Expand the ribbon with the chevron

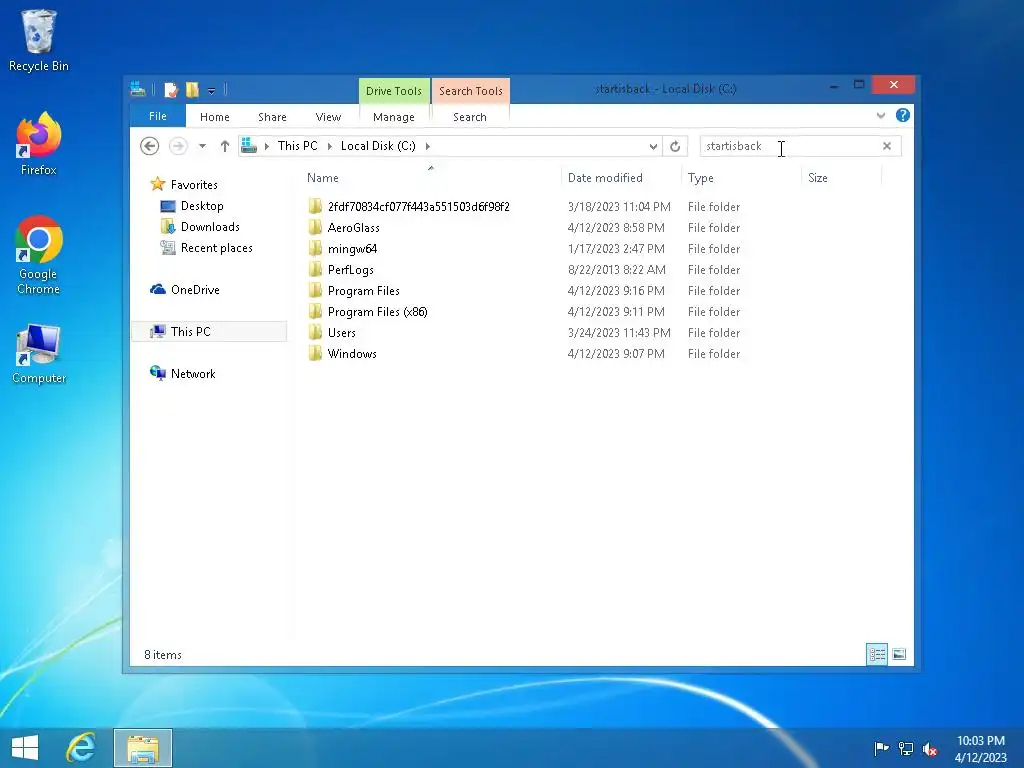tap(880, 116)
